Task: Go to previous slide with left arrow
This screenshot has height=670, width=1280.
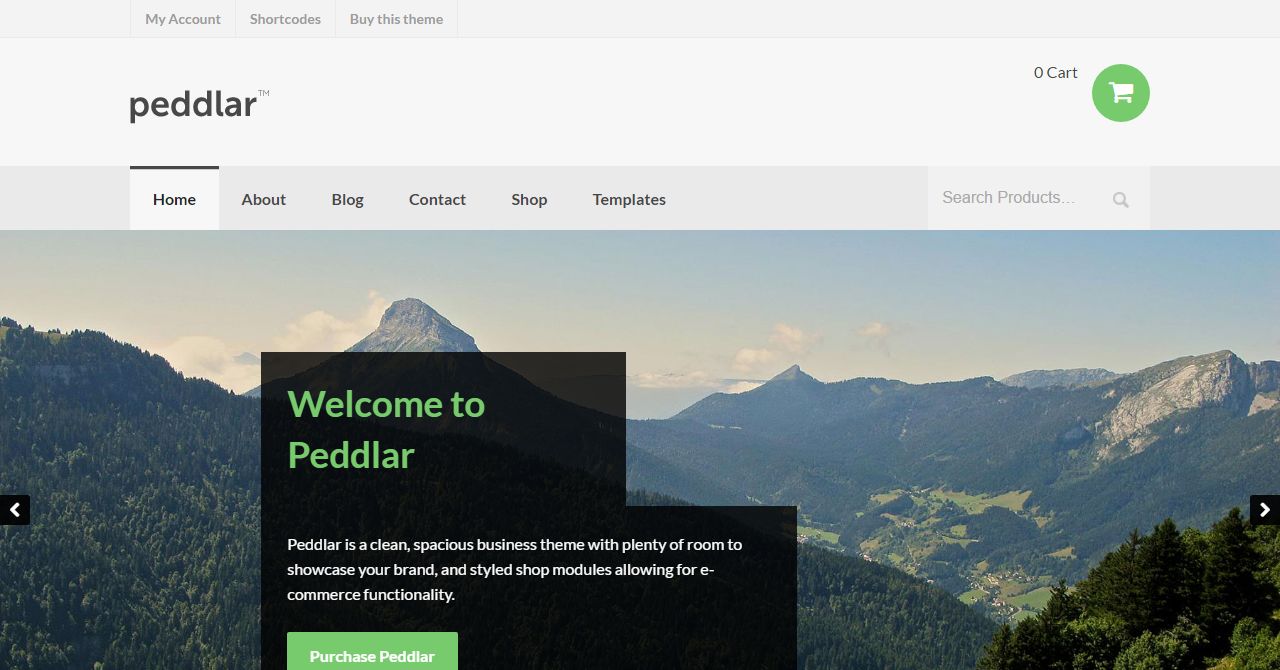Action: click(x=15, y=510)
